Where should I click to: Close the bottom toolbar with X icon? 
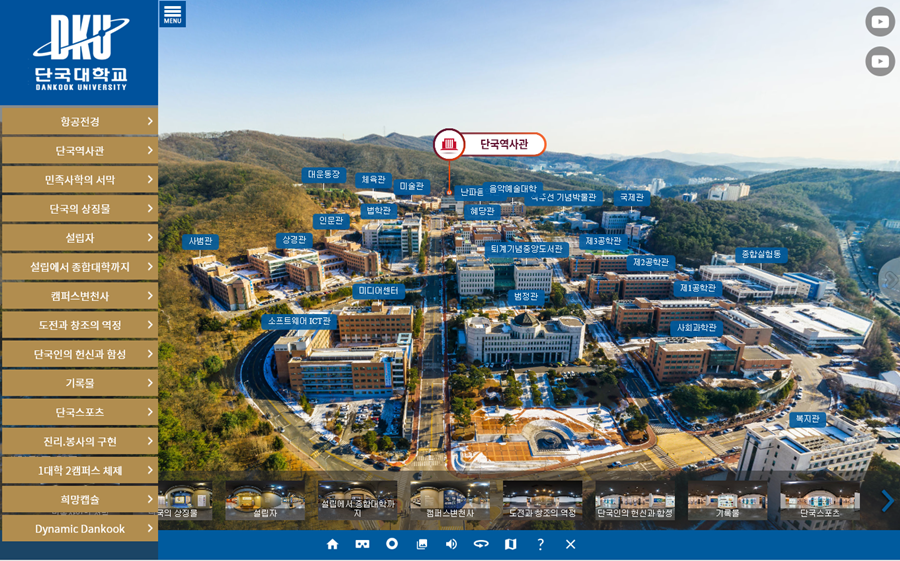(x=570, y=544)
